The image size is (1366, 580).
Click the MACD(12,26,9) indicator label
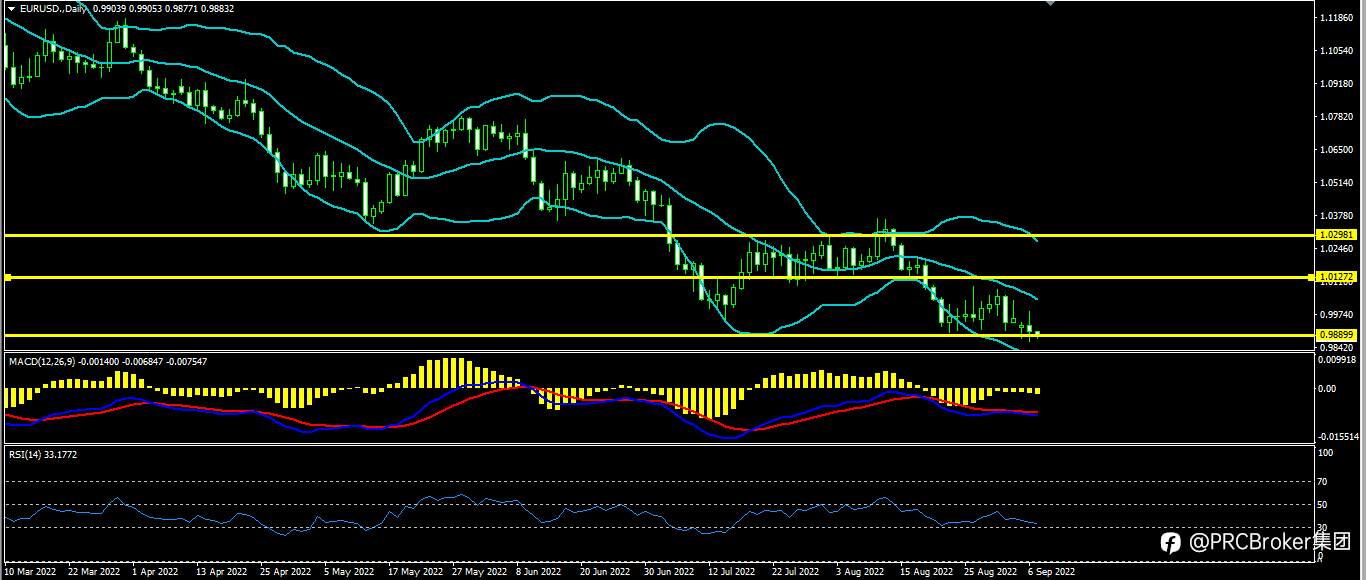click(42, 360)
